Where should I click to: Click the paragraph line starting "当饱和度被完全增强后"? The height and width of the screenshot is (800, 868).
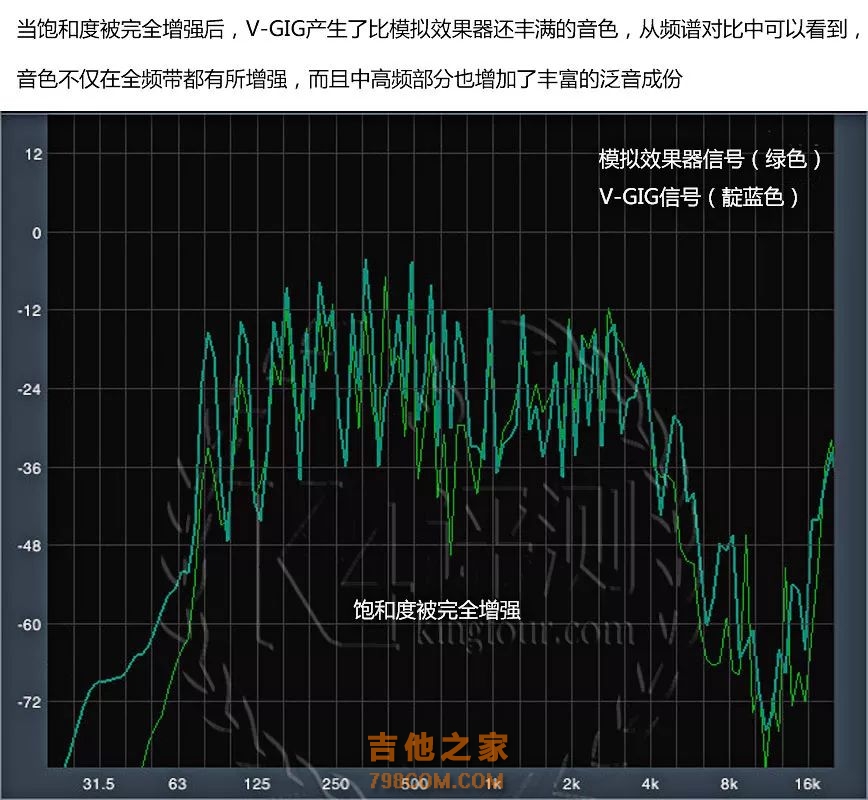tap(440, 29)
